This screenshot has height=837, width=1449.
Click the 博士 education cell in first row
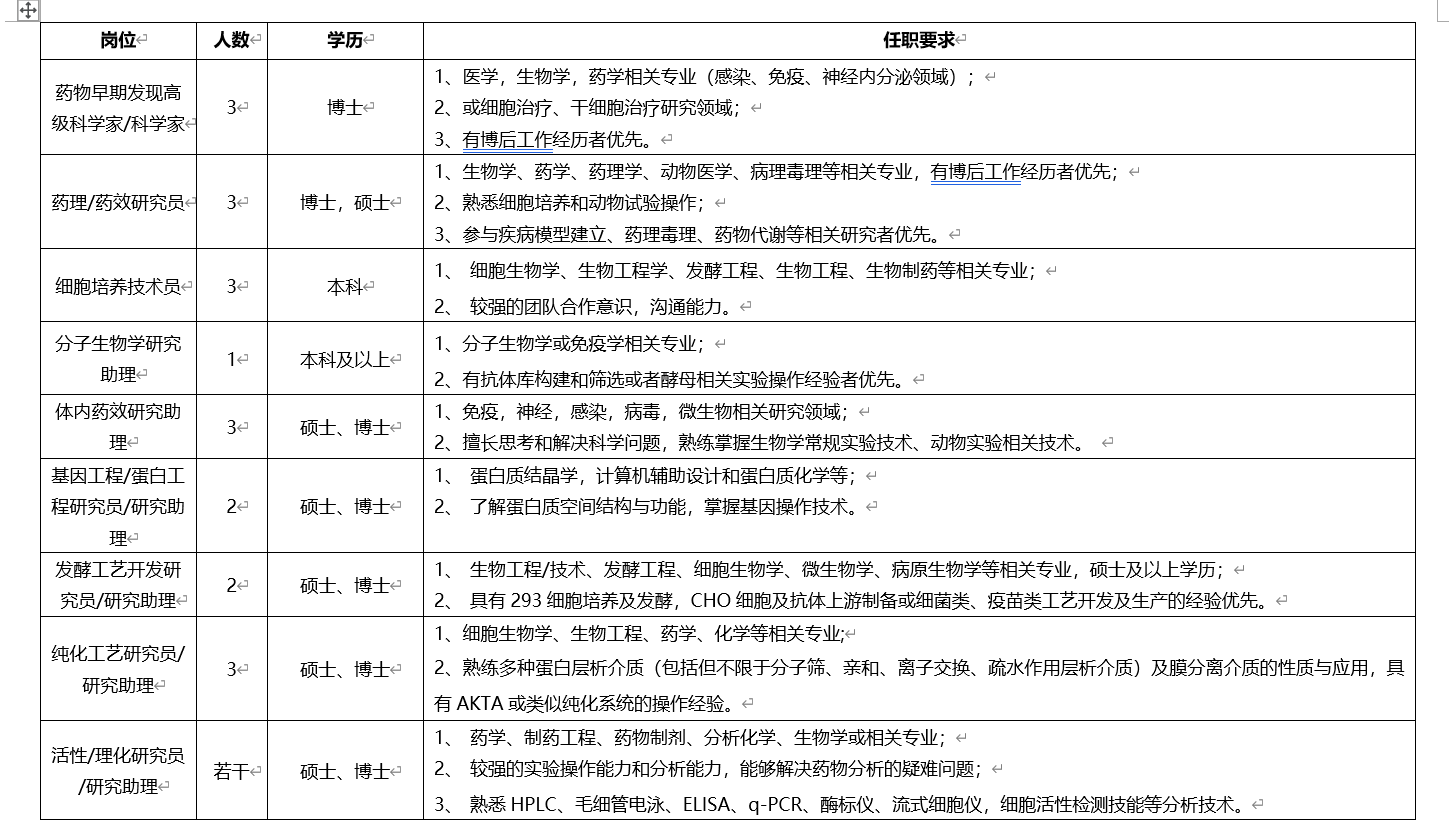[345, 107]
